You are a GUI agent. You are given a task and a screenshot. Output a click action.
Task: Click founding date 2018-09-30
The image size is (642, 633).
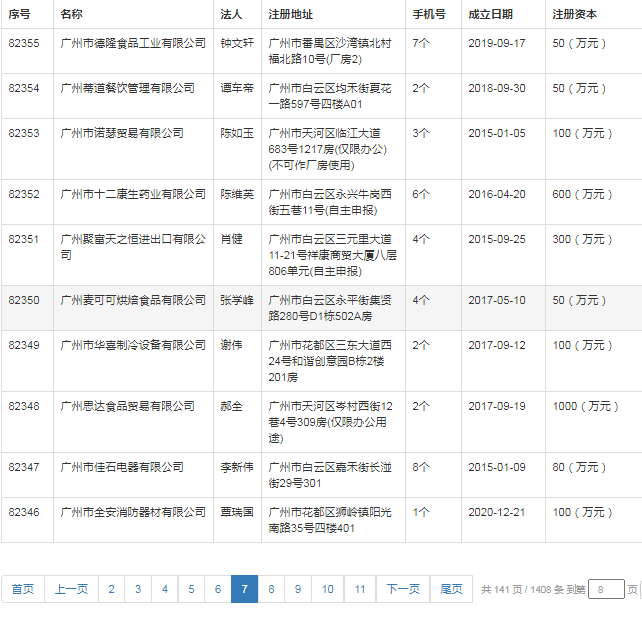tap(497, 88)
